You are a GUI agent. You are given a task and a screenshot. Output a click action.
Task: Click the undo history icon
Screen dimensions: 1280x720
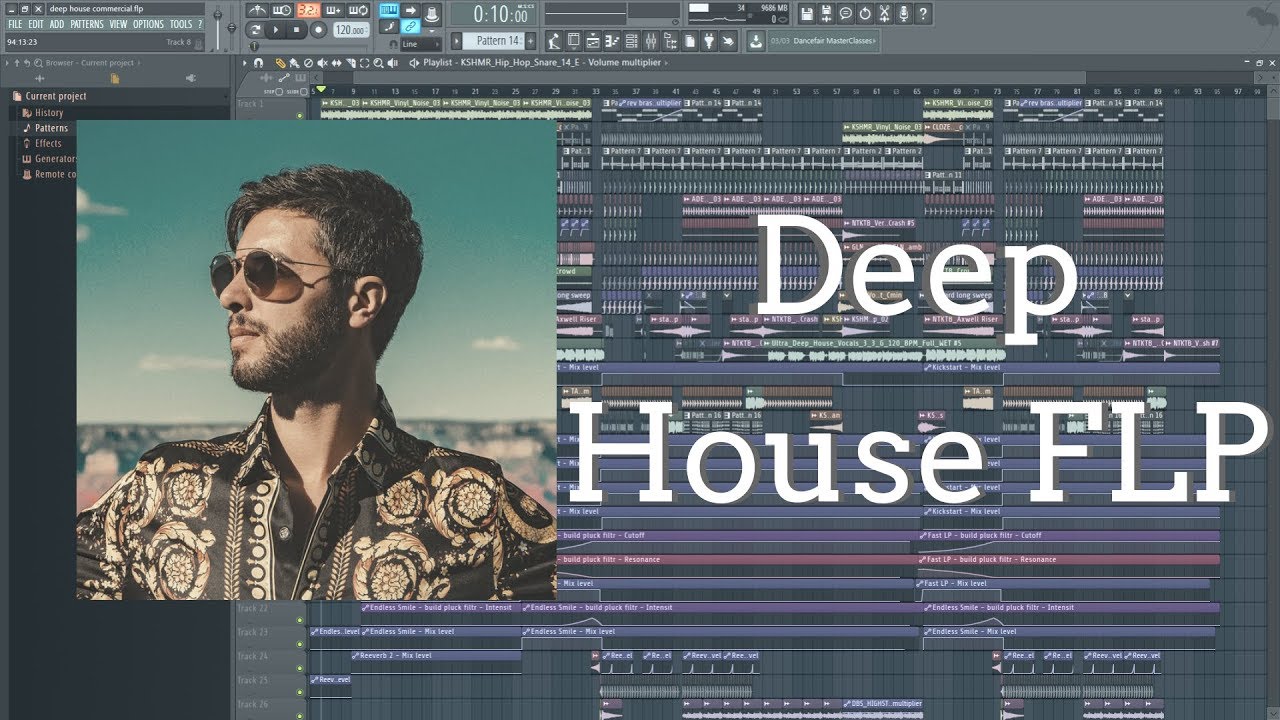coord(865,14)
